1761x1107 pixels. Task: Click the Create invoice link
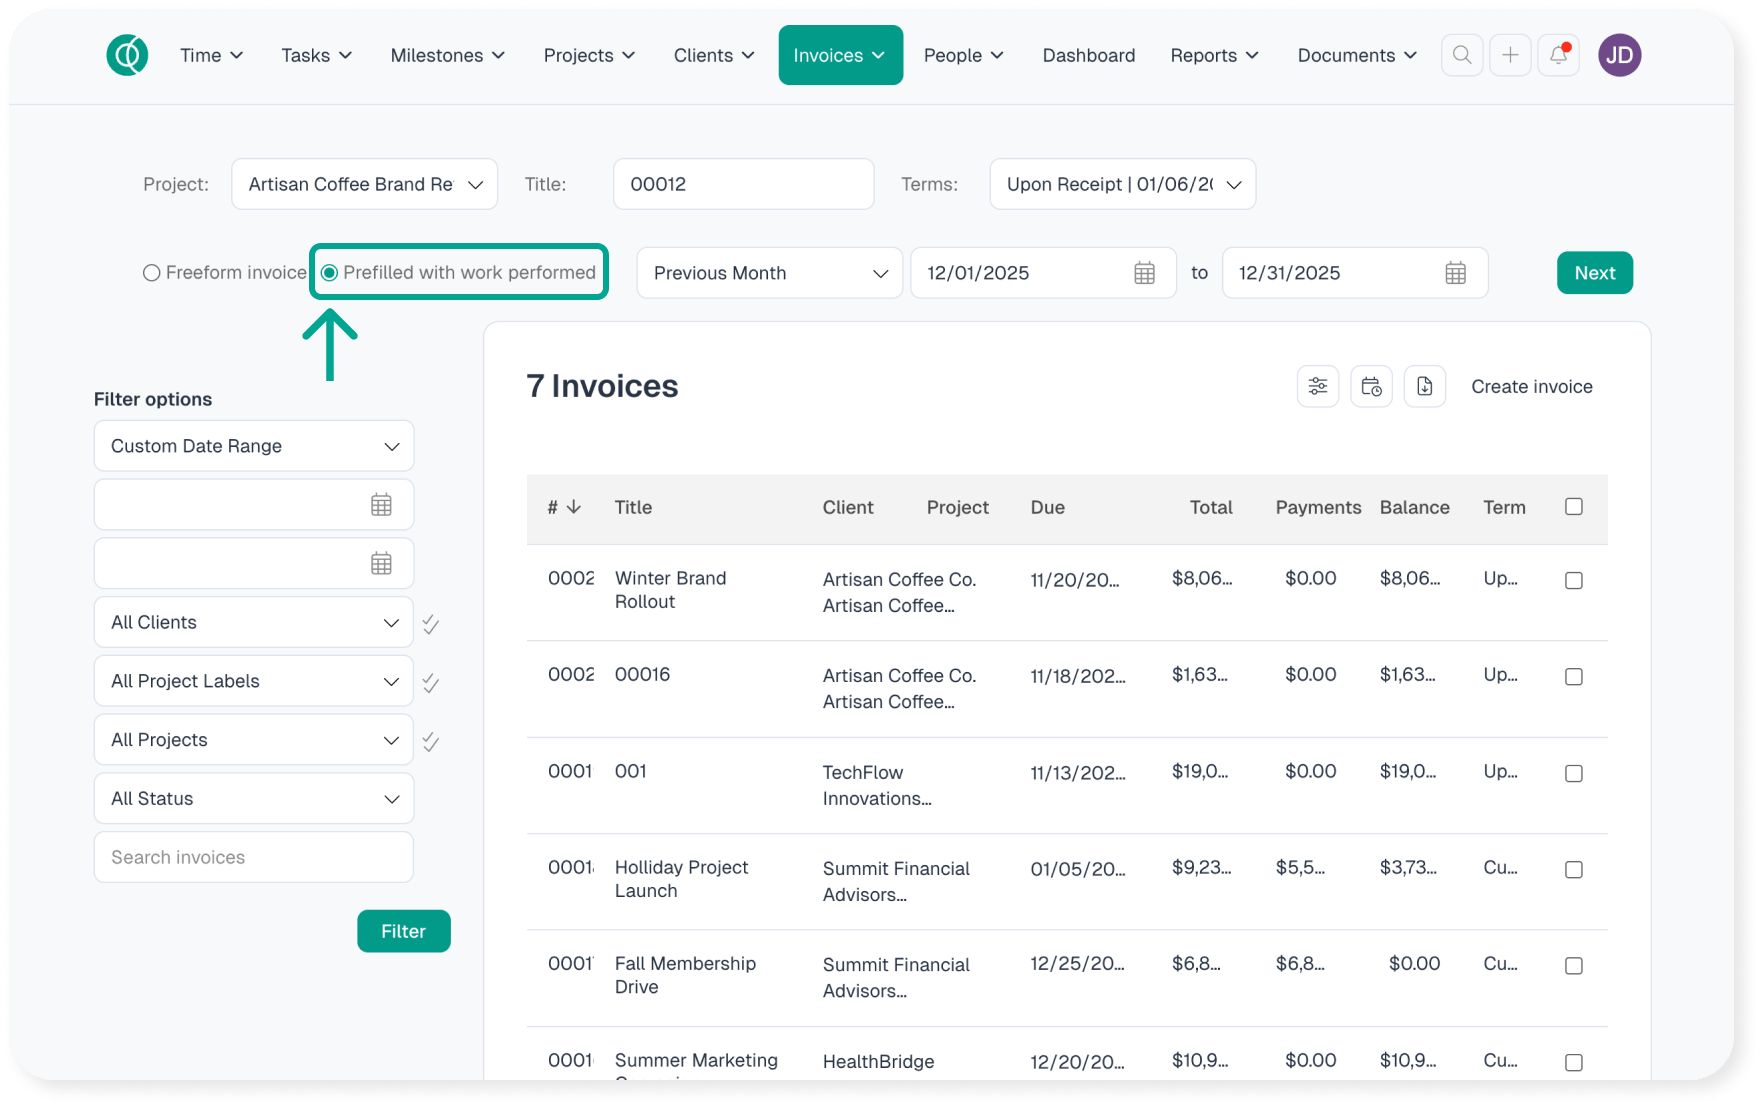coord(1531,386)
